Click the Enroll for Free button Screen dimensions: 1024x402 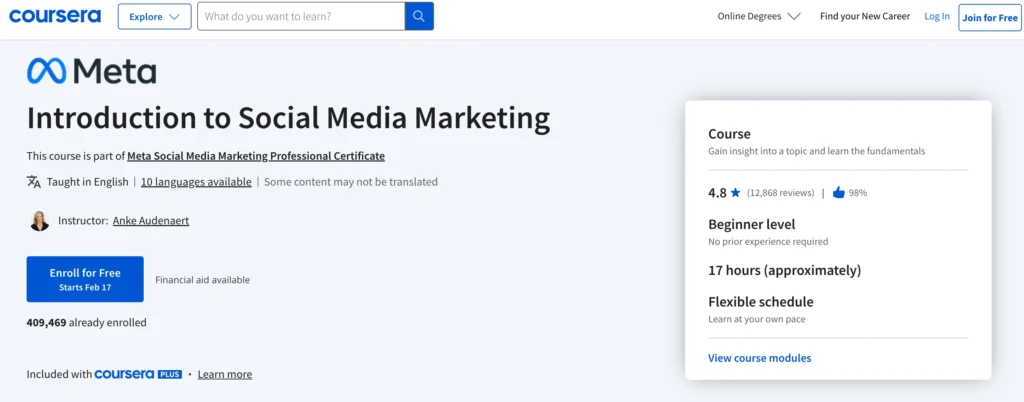tap(85, 279)
